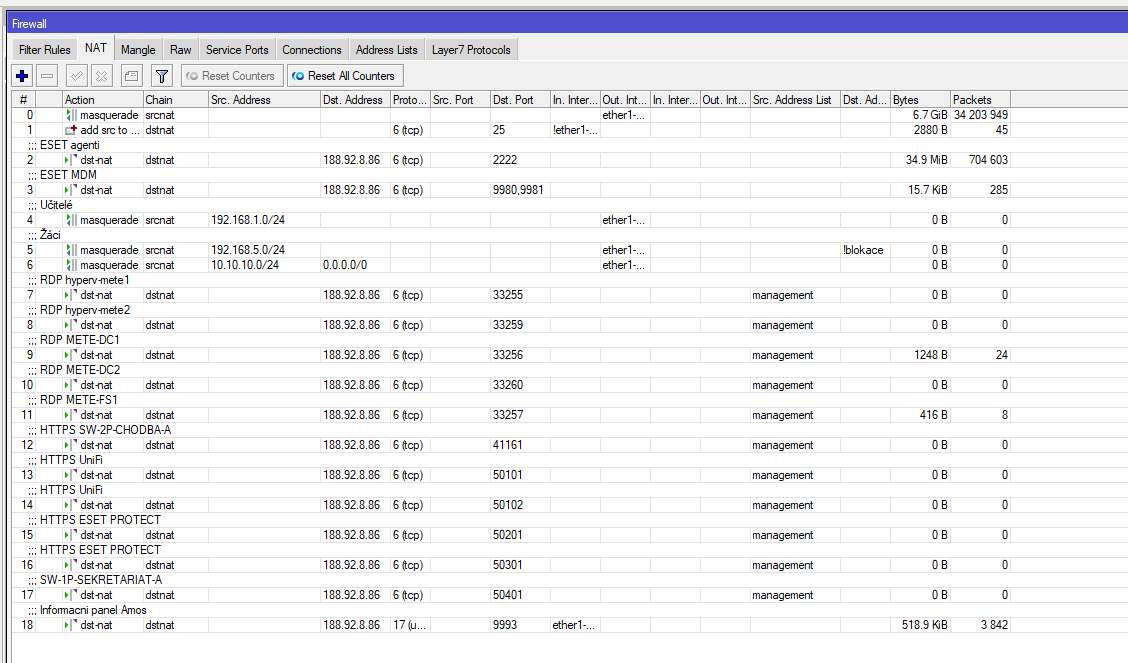Select the rule with source 192.168.5.0/24

[248, 250]
